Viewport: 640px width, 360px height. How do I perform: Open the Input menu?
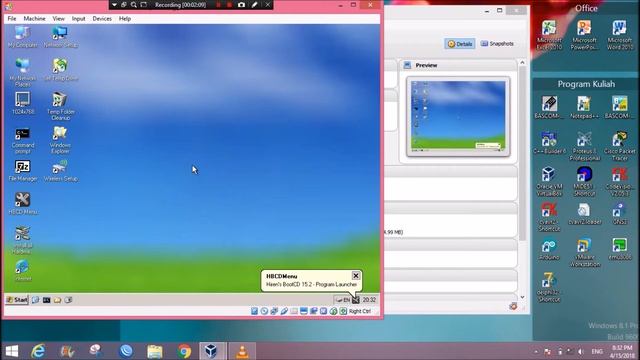point(78,18)
